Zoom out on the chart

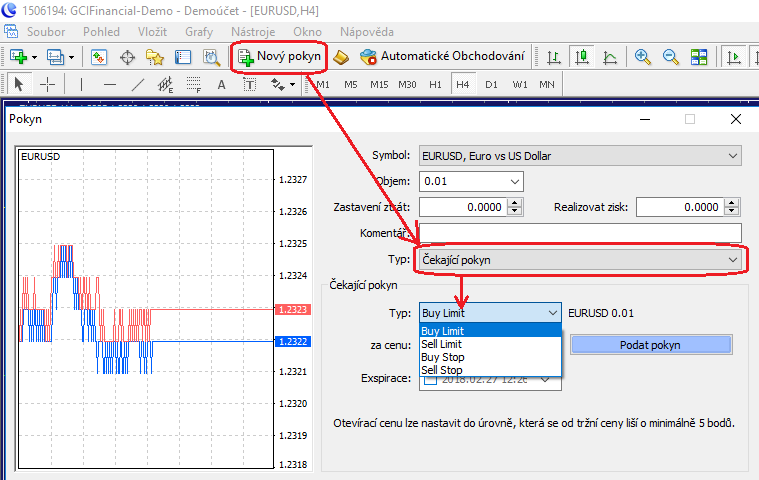670,57
